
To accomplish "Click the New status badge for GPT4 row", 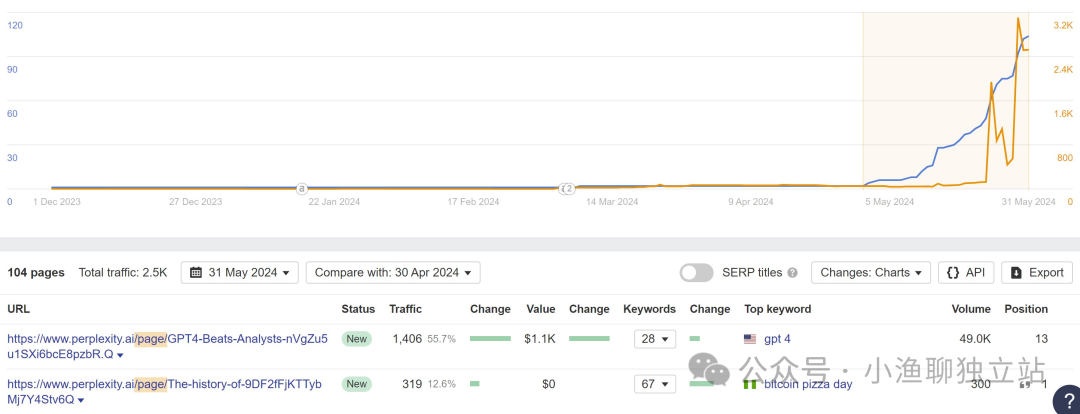I will (357, 339).
